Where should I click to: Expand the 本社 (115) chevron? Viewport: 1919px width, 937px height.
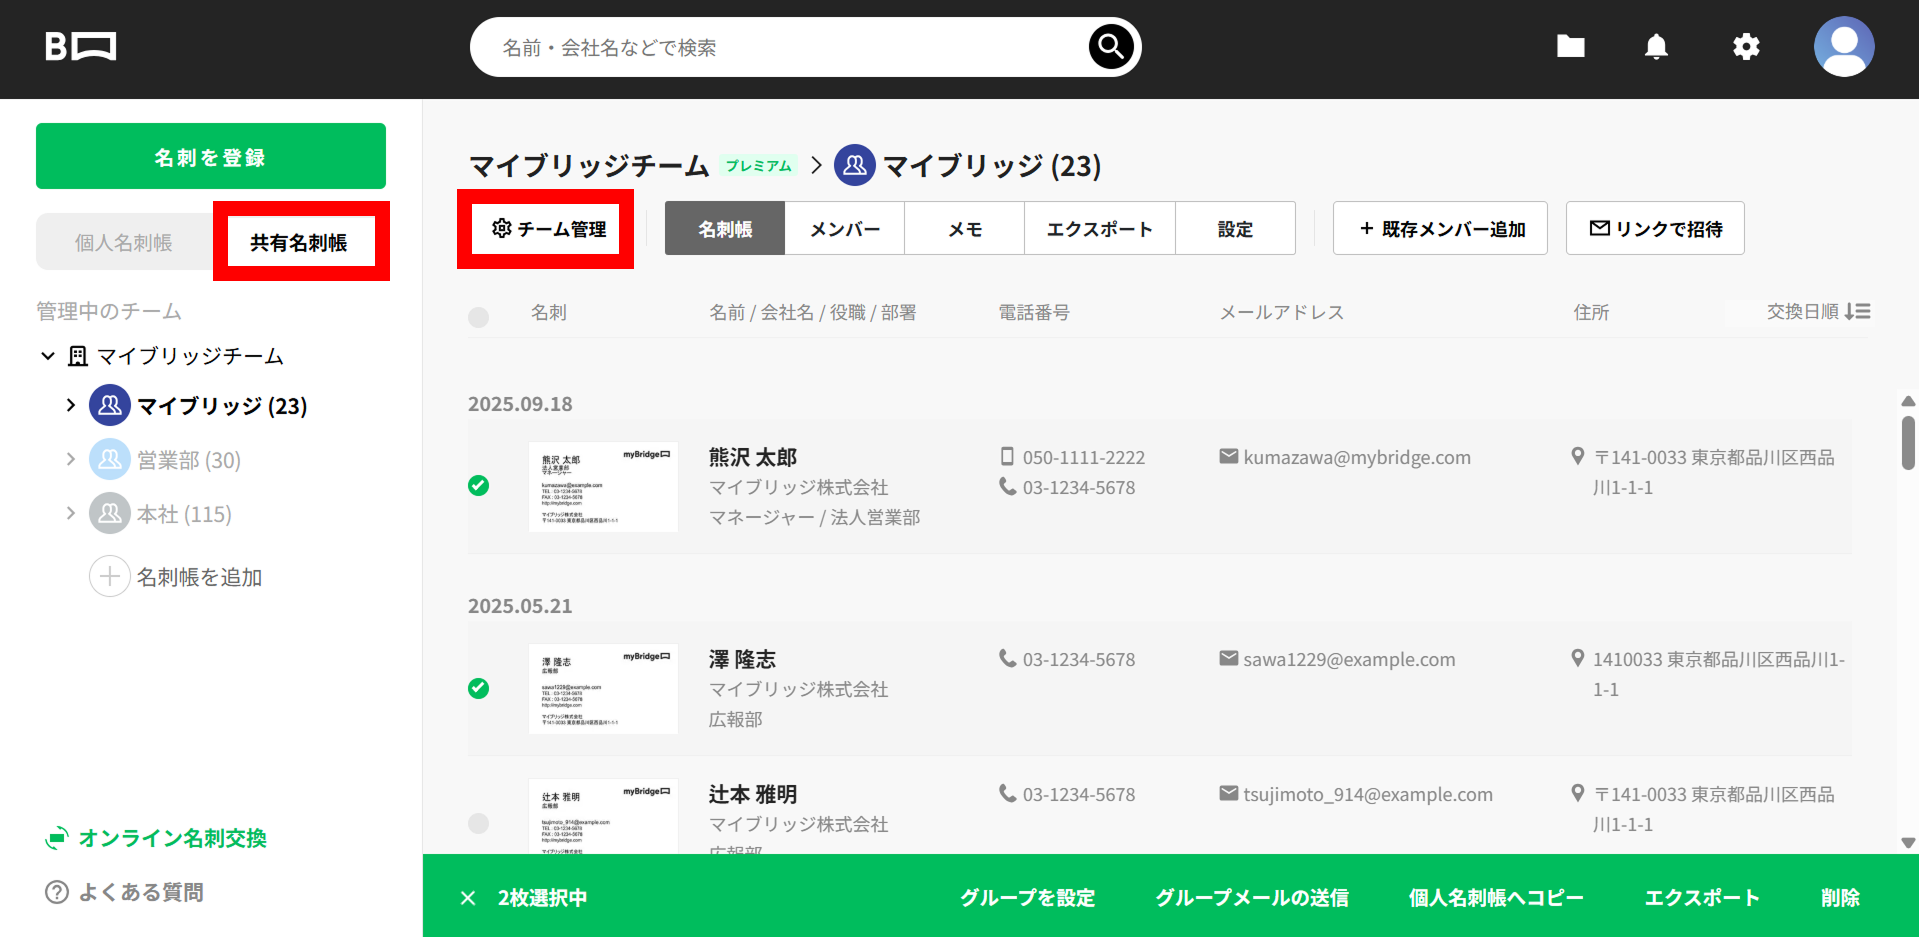point(70,513)
